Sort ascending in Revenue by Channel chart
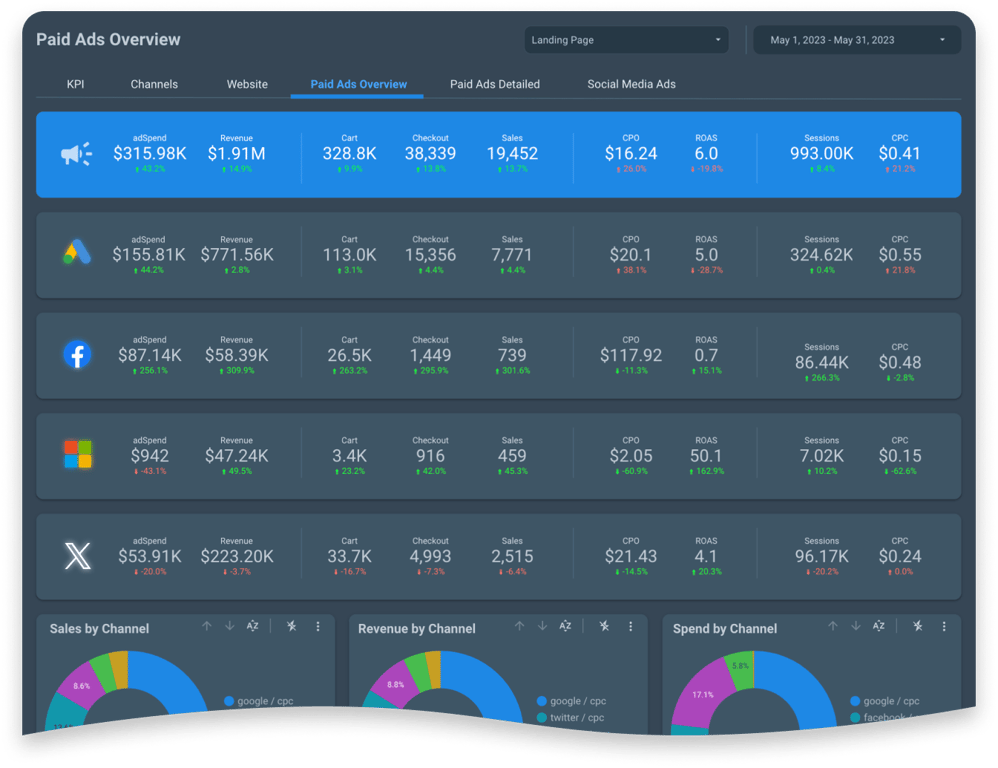 (519, 626)
